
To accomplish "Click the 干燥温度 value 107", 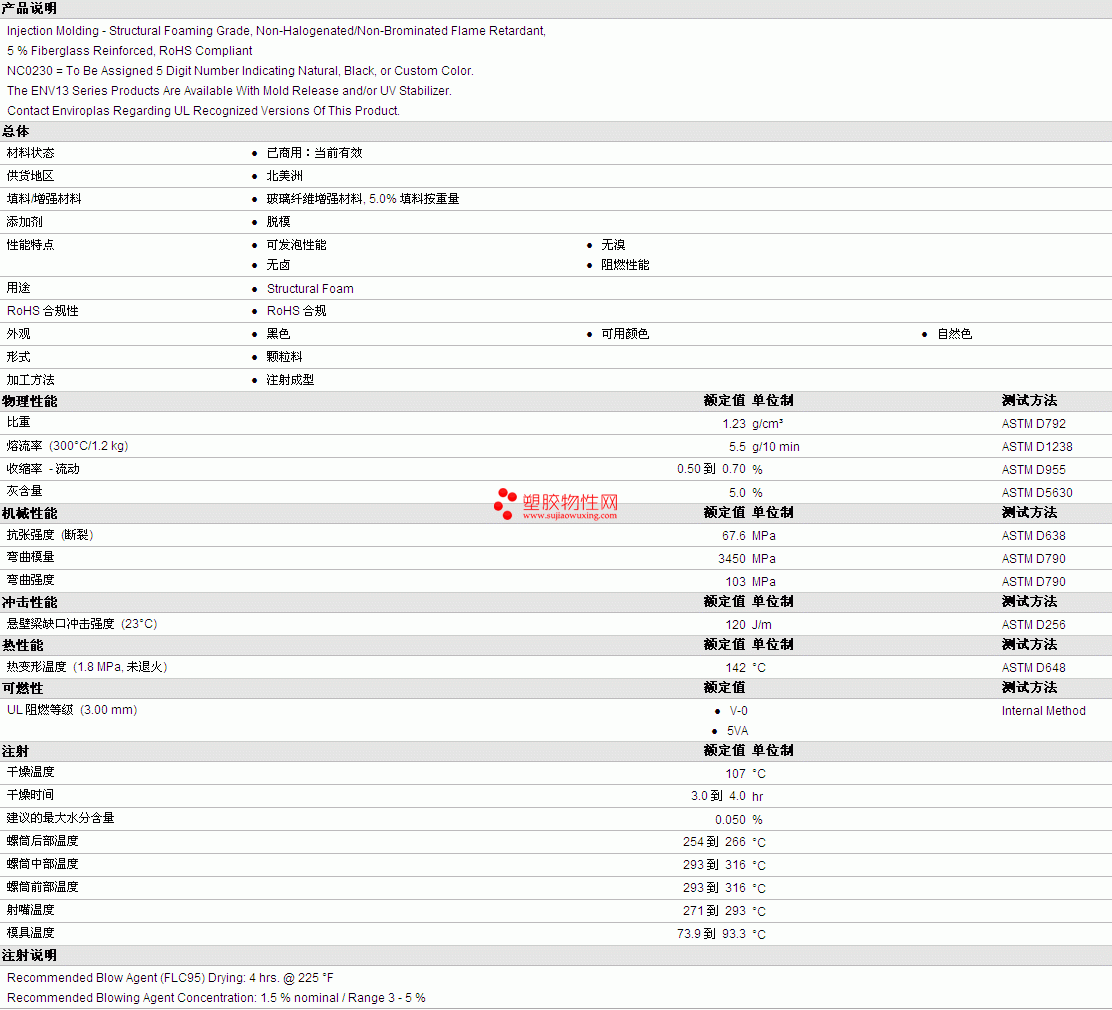I will coord(735,774).
